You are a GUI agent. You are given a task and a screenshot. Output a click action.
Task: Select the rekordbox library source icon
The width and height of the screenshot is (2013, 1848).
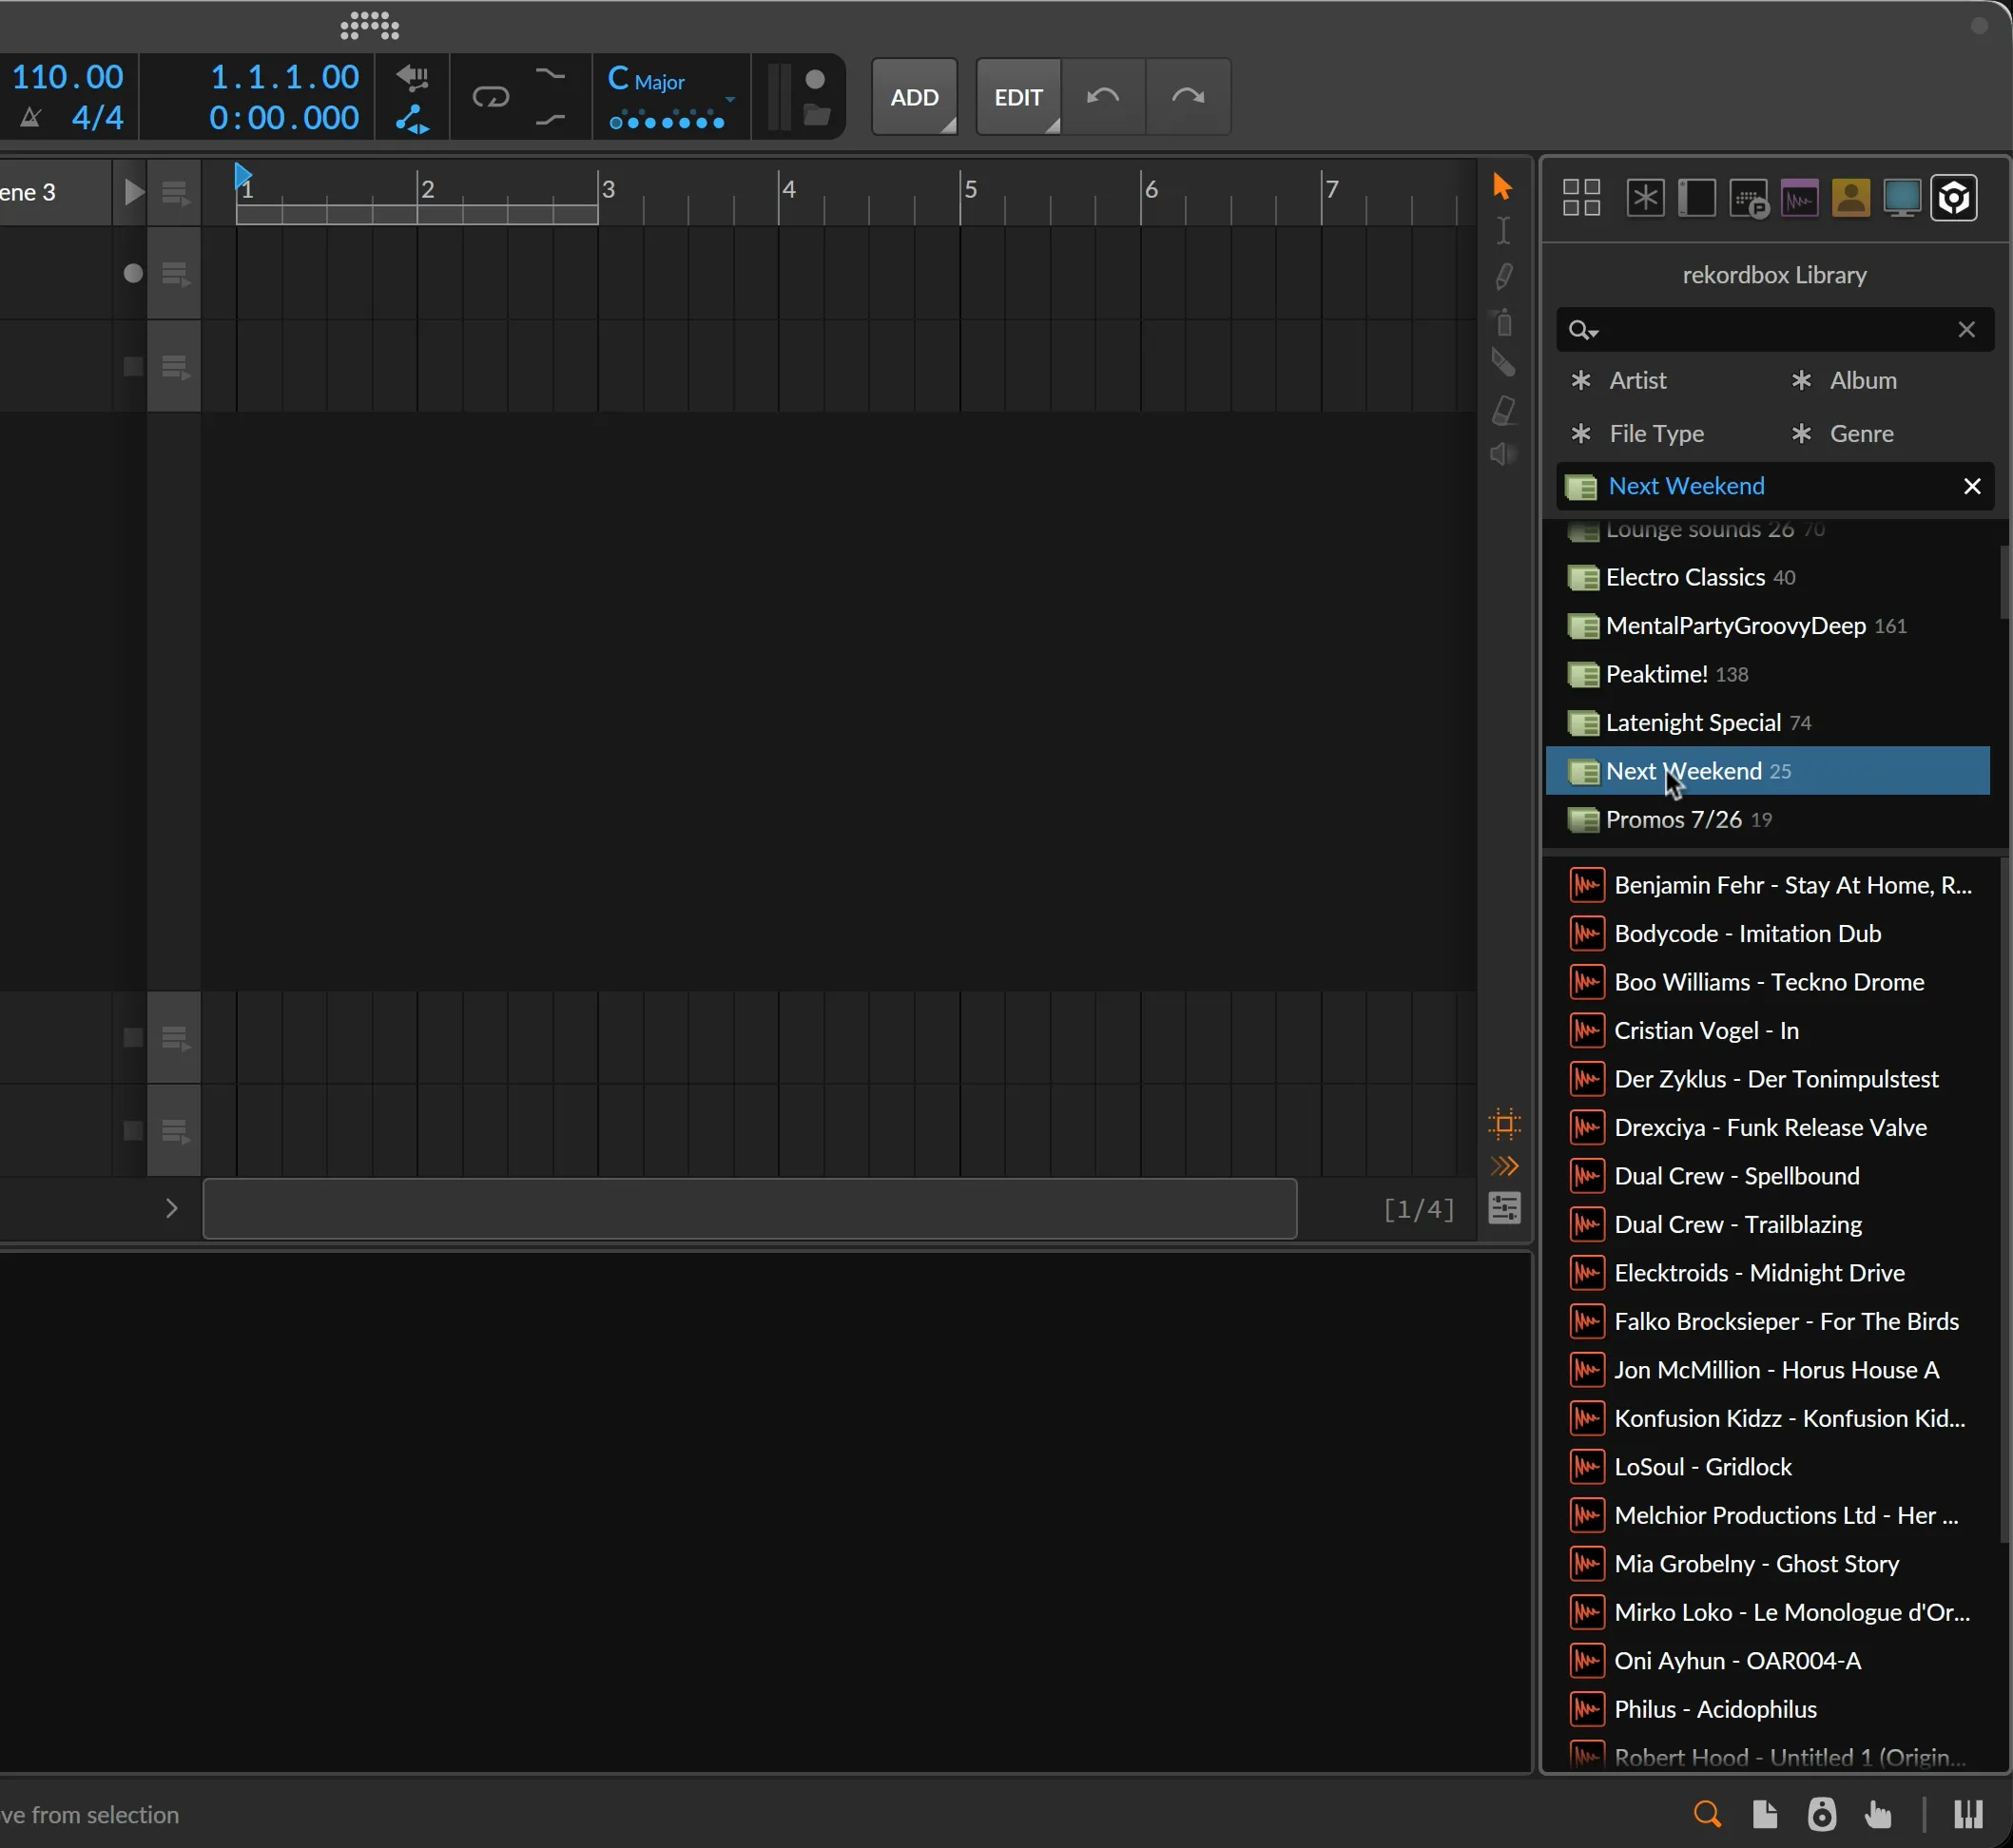tap(1953, 197)
